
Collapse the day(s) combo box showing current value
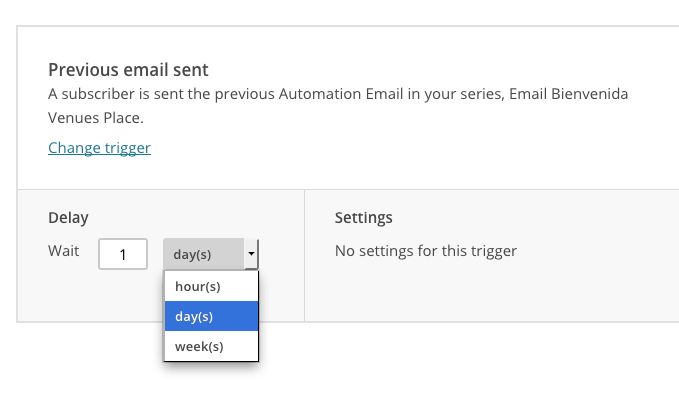click(210, 254)
